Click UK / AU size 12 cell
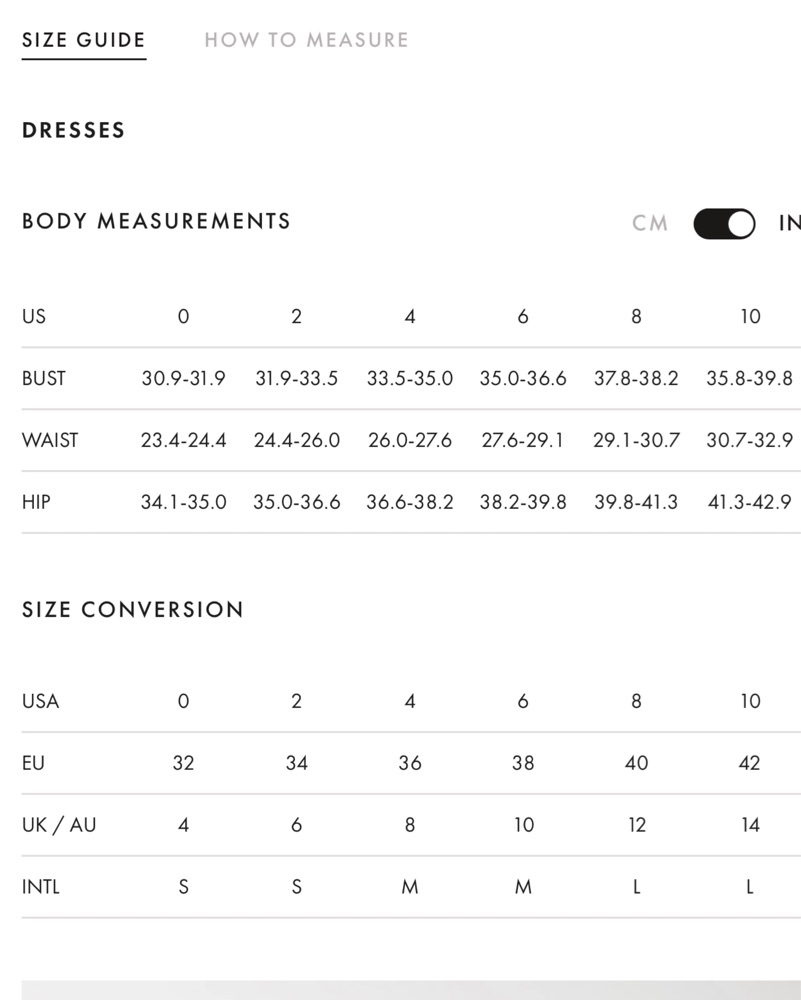 636,825
